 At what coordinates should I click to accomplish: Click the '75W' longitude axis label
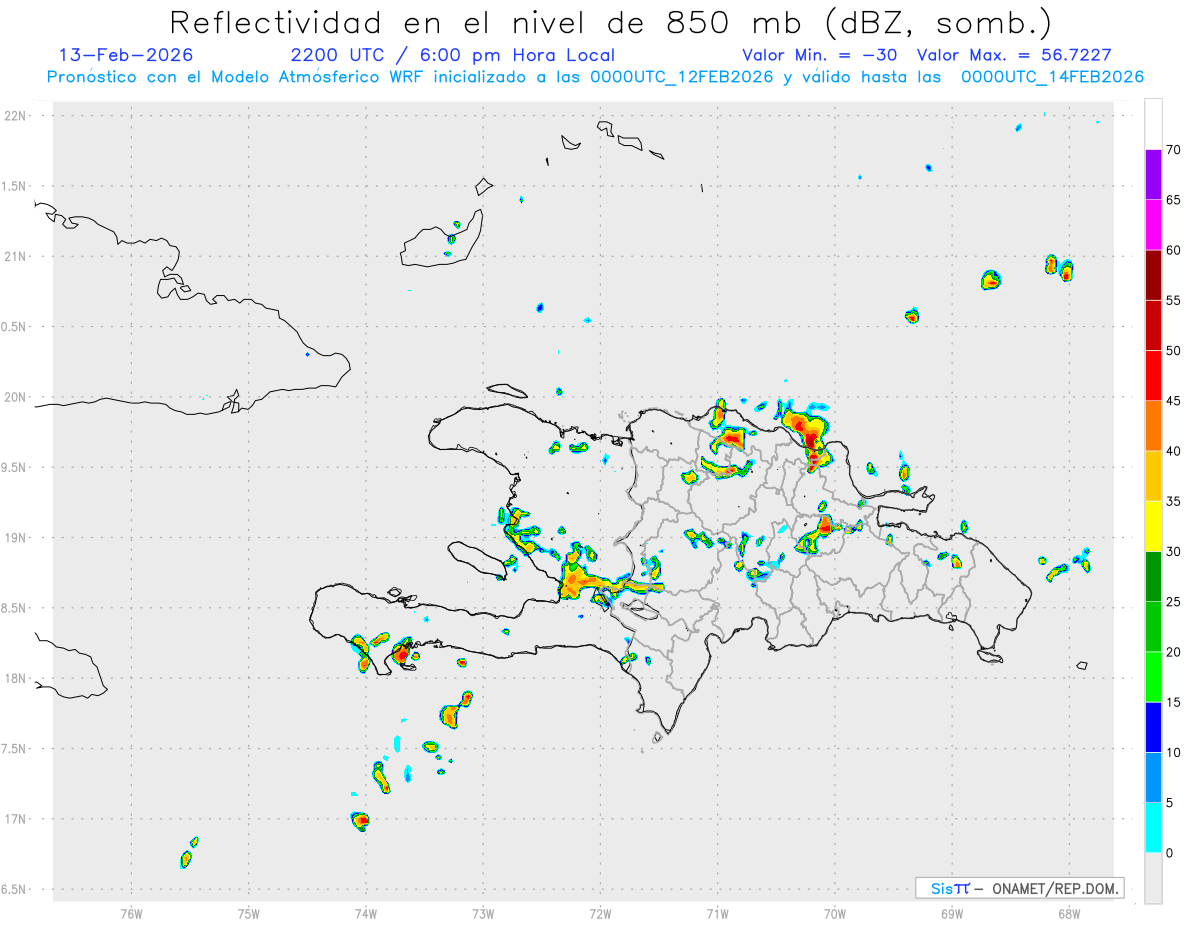coord(248,913)
